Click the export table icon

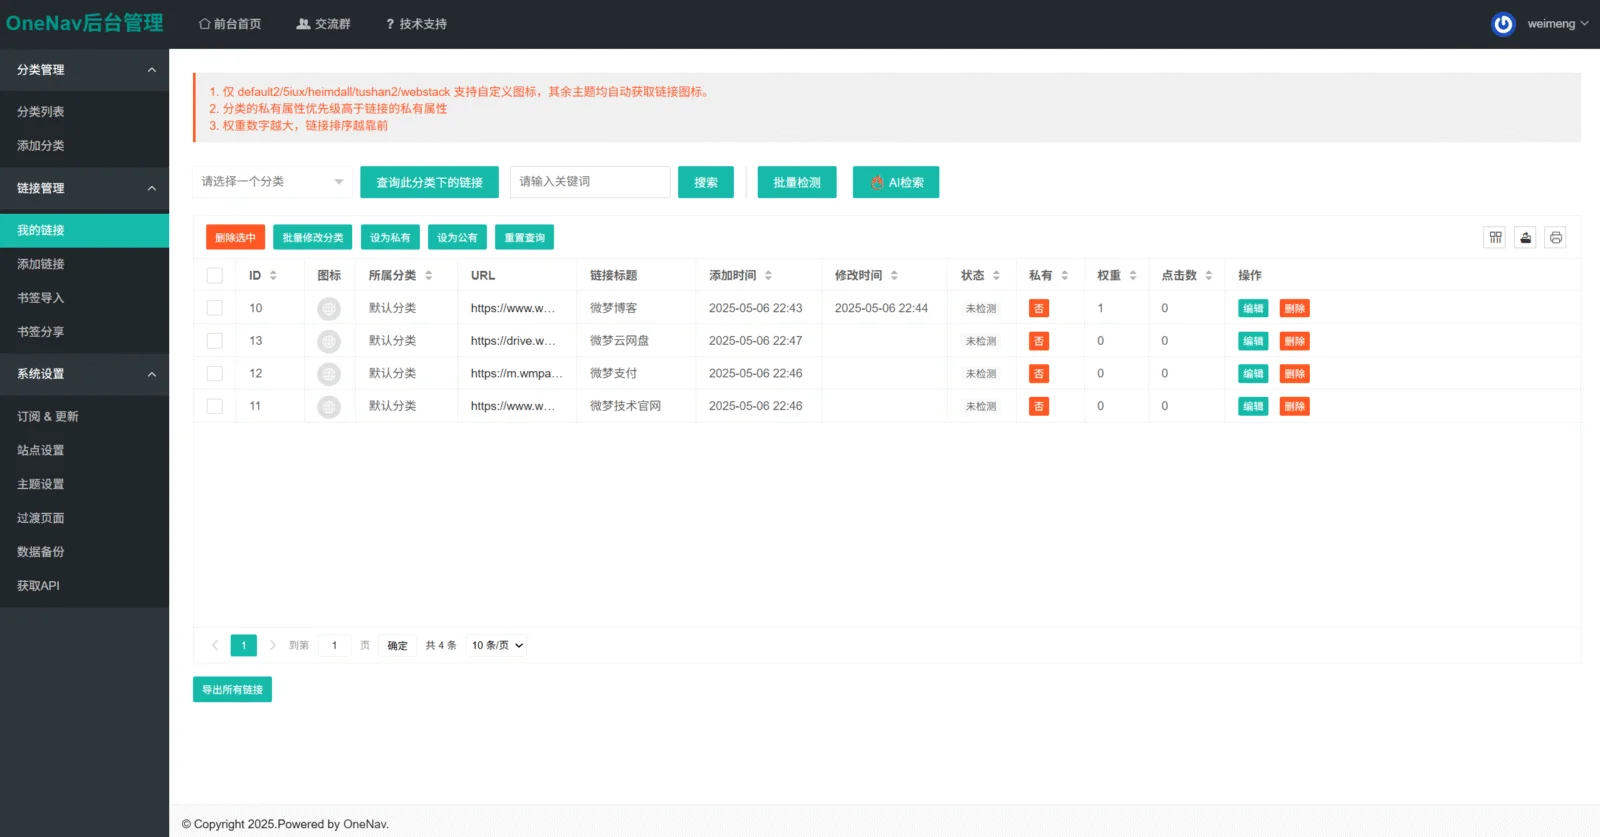[1525, 237]
